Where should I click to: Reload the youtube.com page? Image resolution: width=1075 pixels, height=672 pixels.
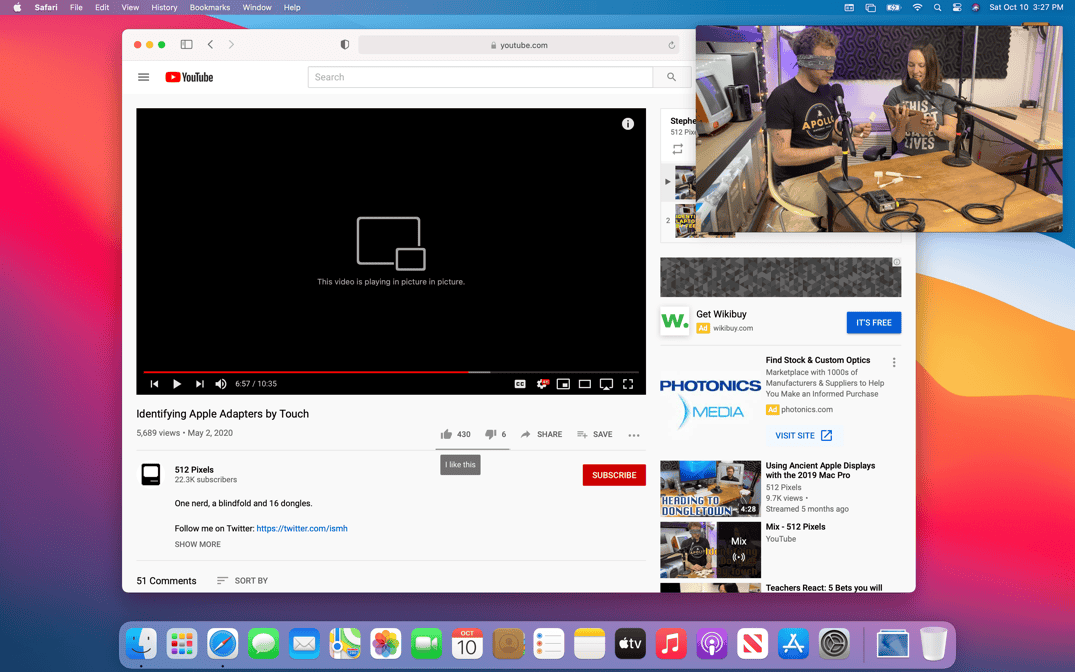(671, 45)
